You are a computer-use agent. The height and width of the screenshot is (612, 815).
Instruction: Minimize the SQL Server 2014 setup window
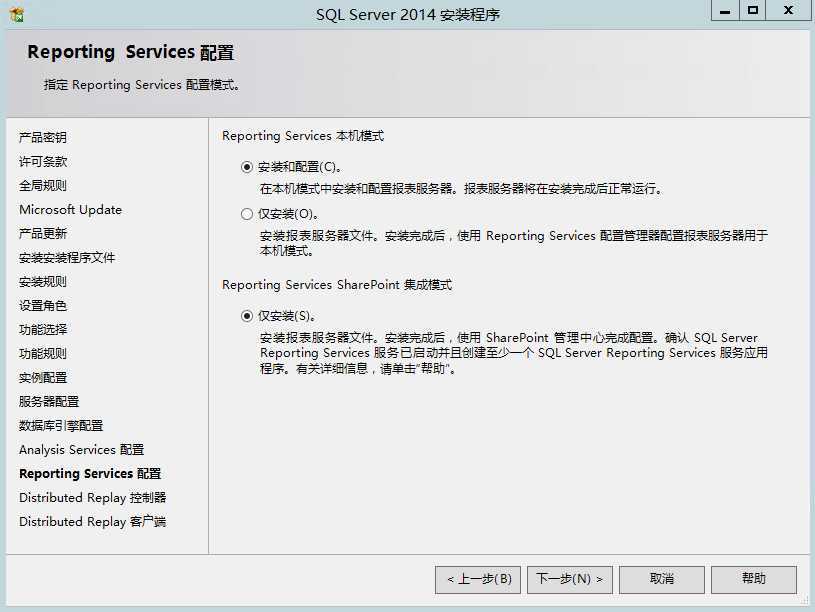coord(725,10)
